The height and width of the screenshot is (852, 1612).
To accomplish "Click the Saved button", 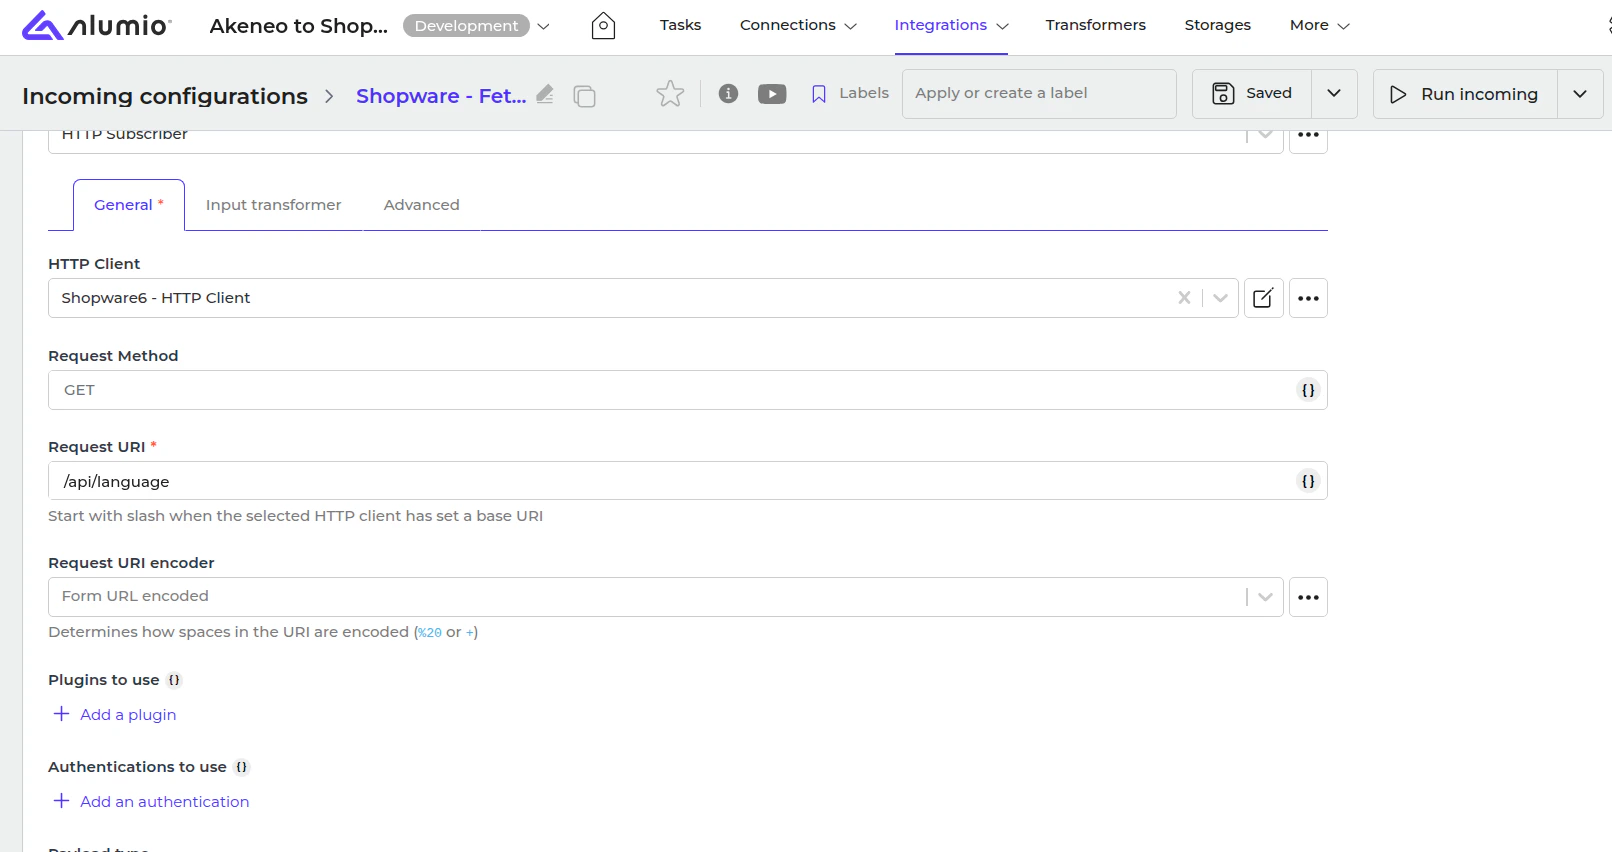I will pyautogui.click(x=1252, y=94).
